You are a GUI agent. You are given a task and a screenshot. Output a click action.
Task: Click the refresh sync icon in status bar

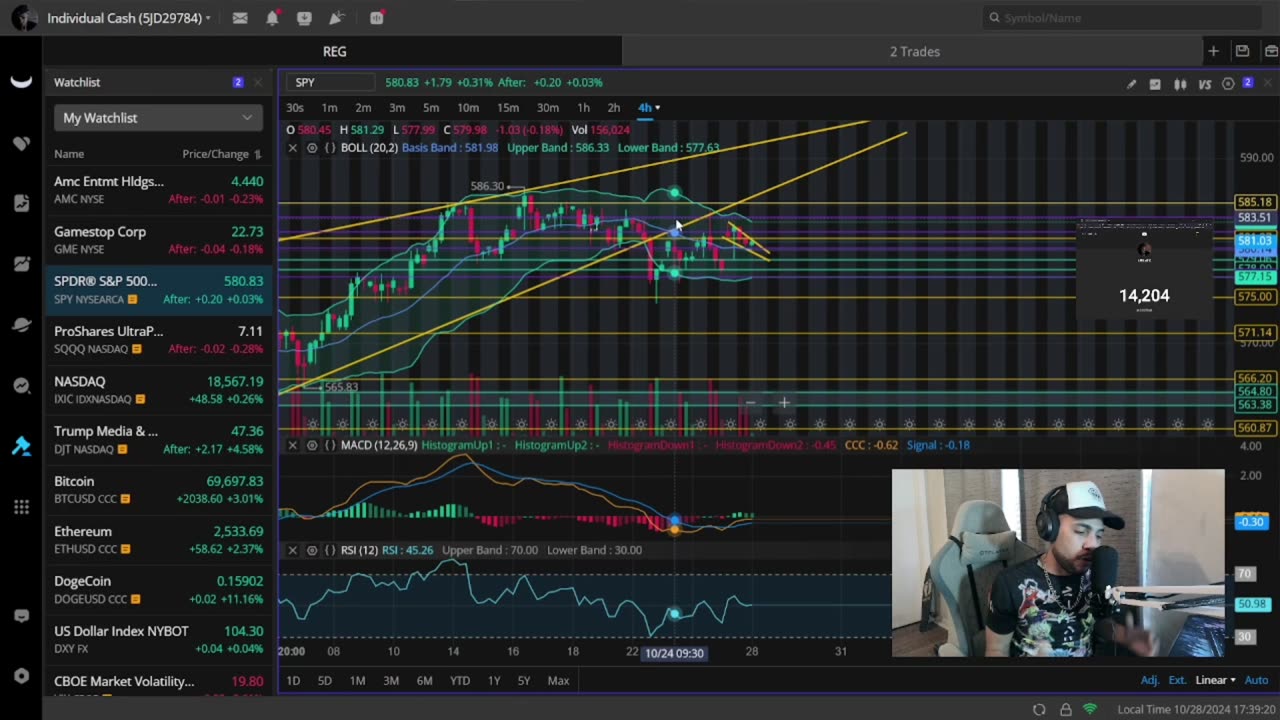point(1039,709)
